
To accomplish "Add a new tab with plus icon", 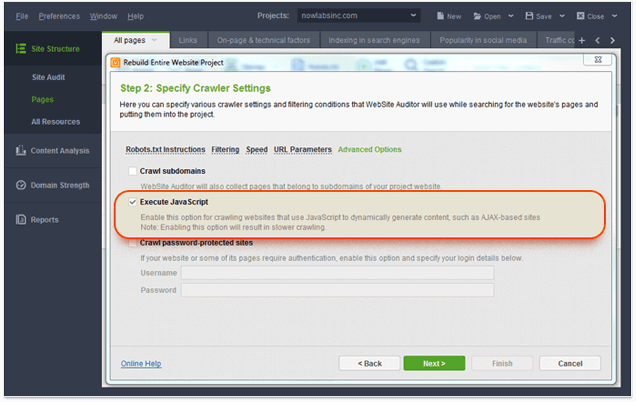I will [x=582, y=40].
